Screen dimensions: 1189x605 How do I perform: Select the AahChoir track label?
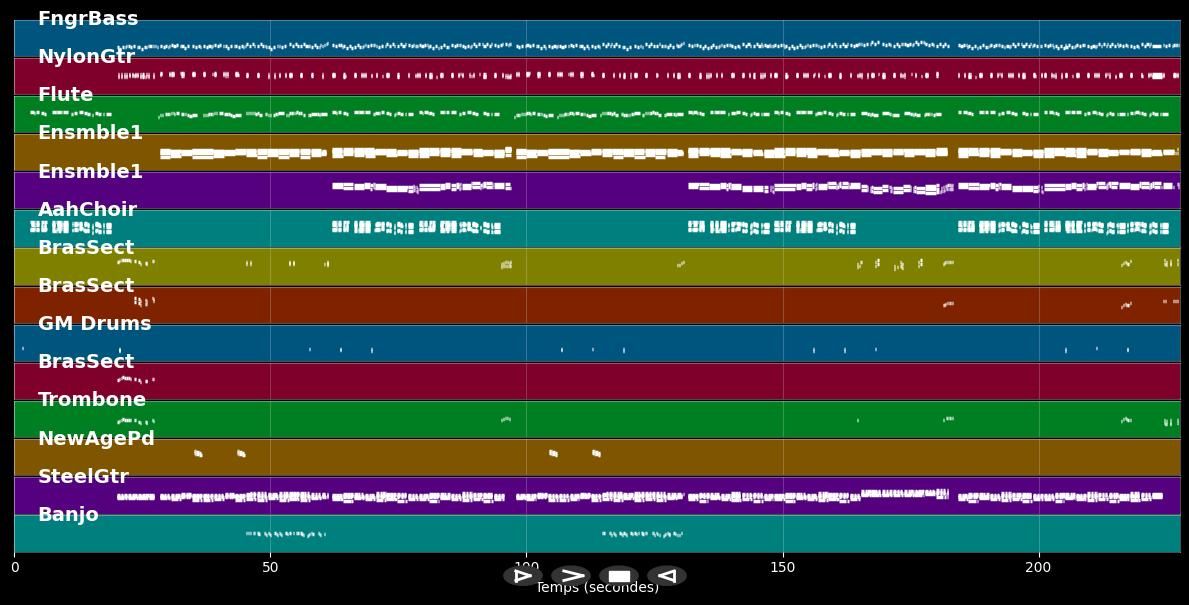click(87, 210)
